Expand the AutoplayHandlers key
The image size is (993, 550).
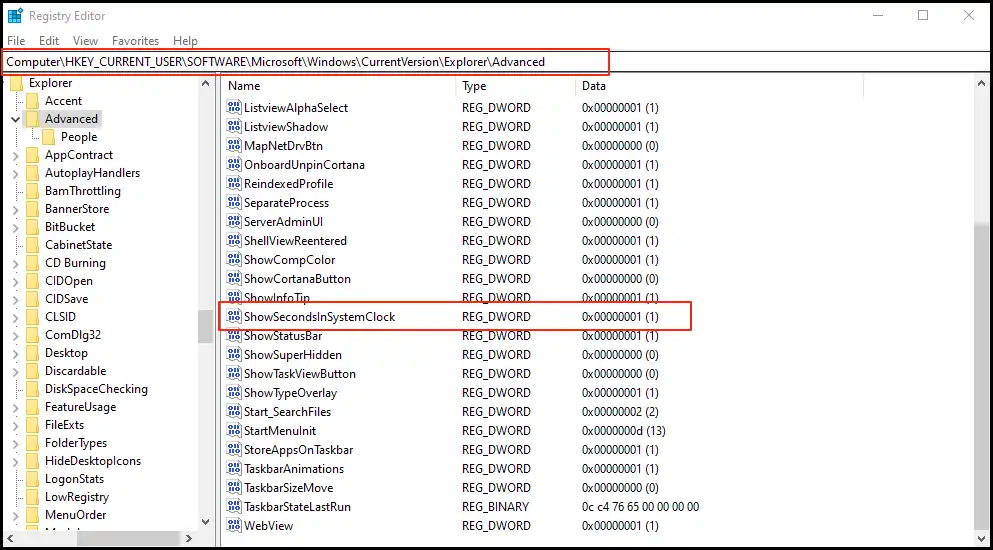pyautogui.click(x=15, y=173)
